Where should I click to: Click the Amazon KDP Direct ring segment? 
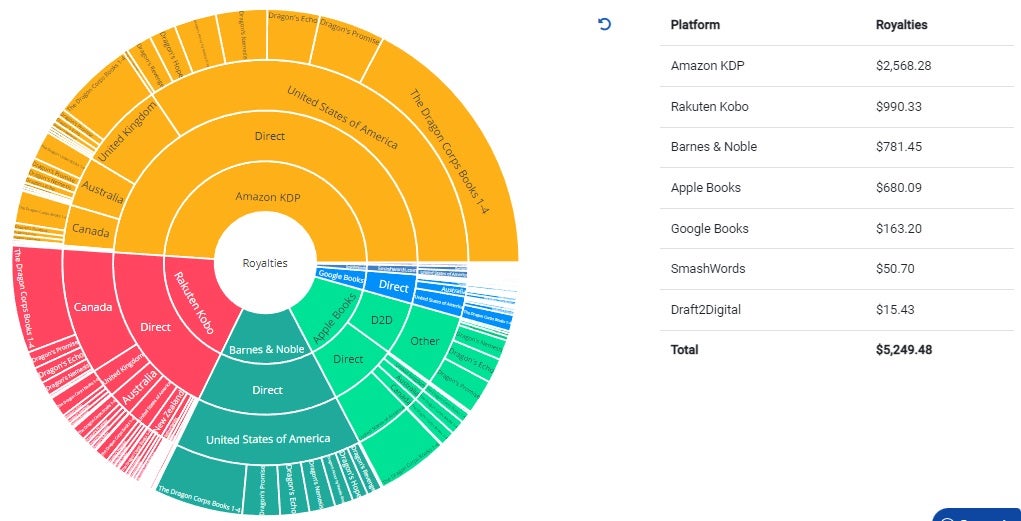[x=269, y=136]
